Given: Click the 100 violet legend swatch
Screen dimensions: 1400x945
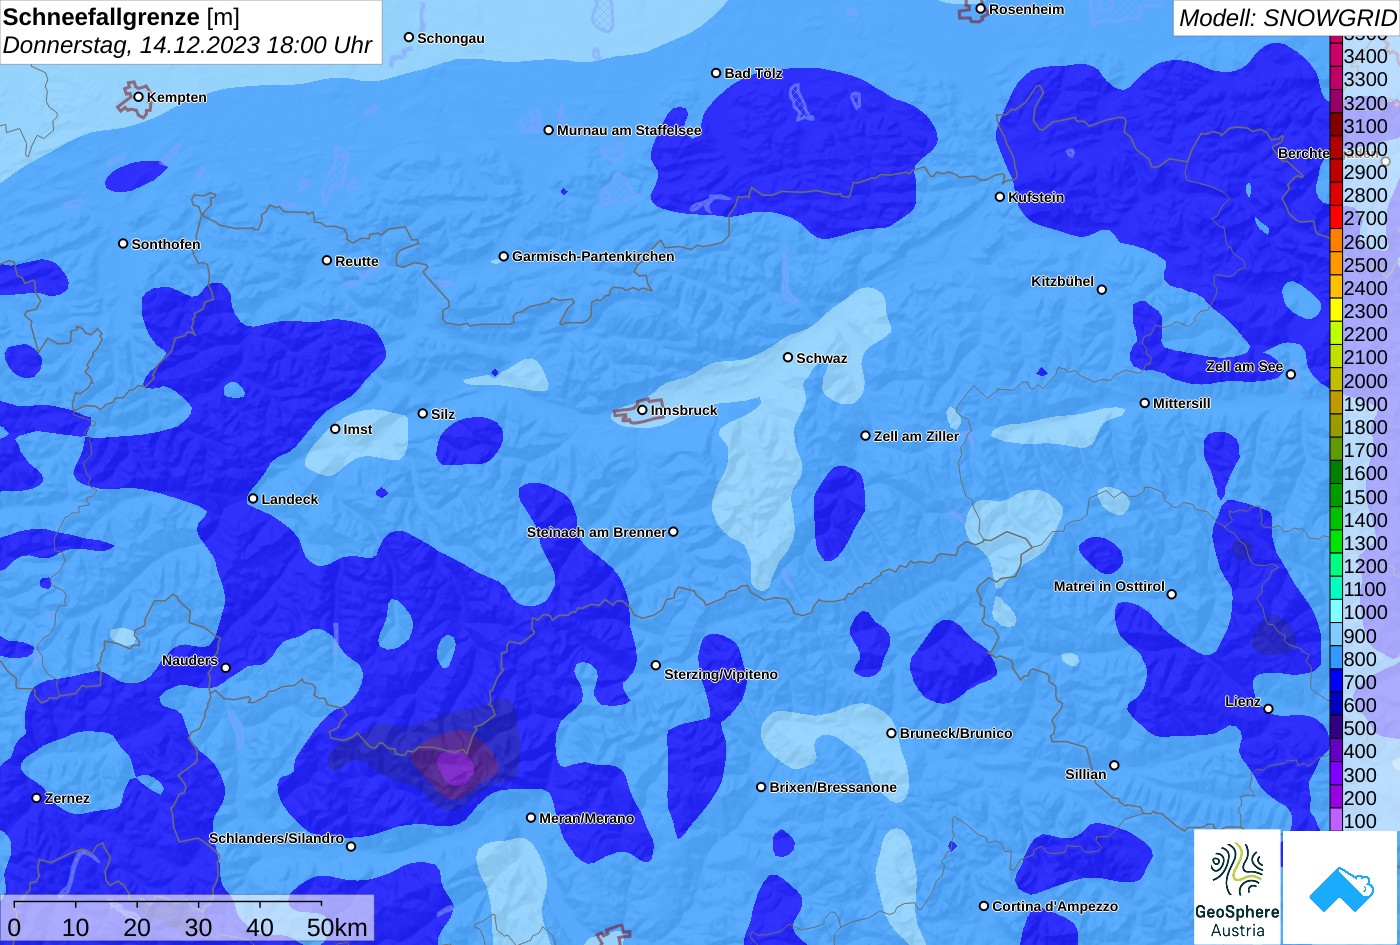Looking at the screenshot, I should pos(1336,821).
